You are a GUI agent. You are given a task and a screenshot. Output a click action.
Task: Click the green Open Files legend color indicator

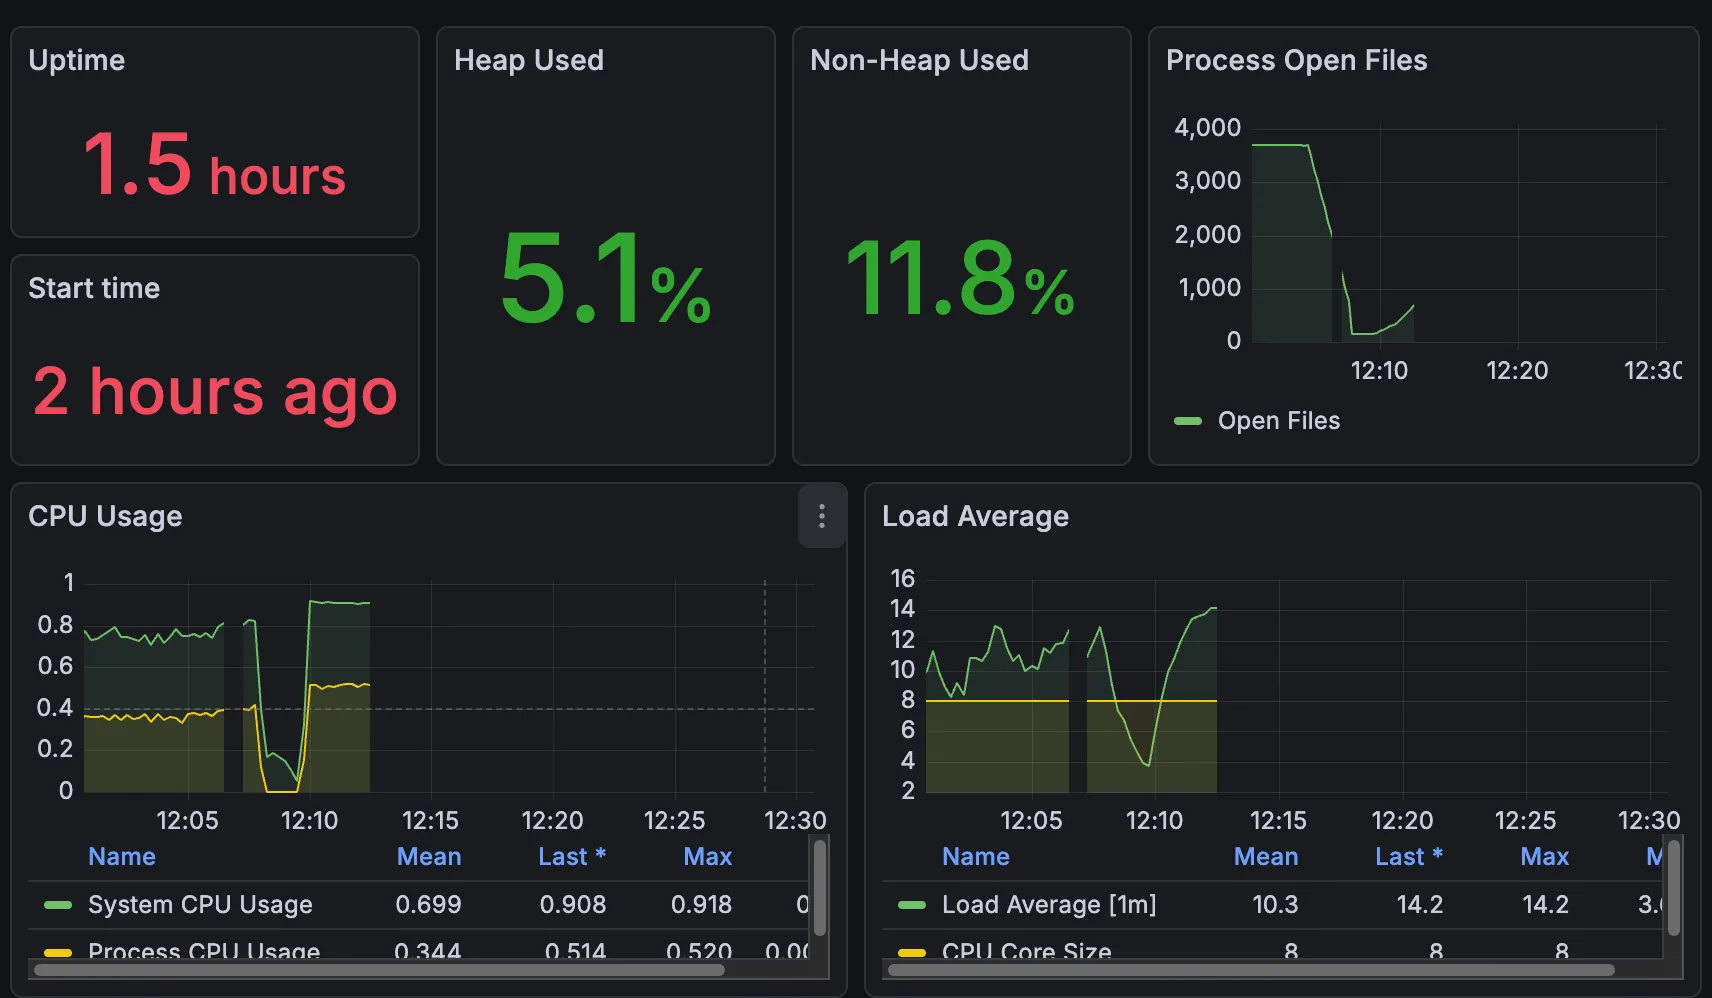pyautogui.click(x=1187, y=421)
